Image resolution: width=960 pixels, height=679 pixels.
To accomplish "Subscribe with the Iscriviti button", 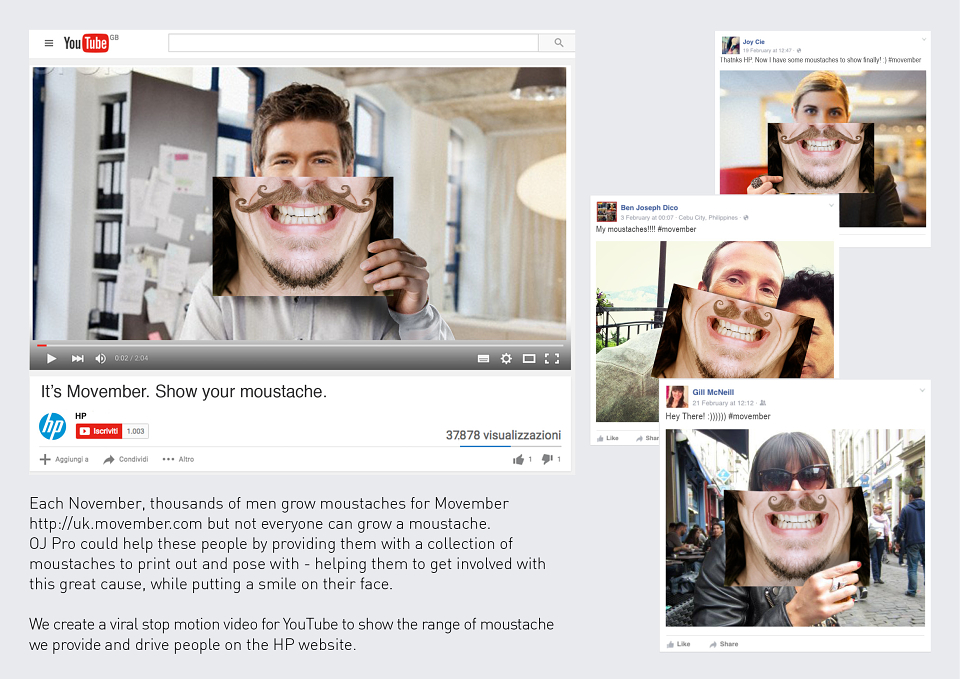I will 99,431.
